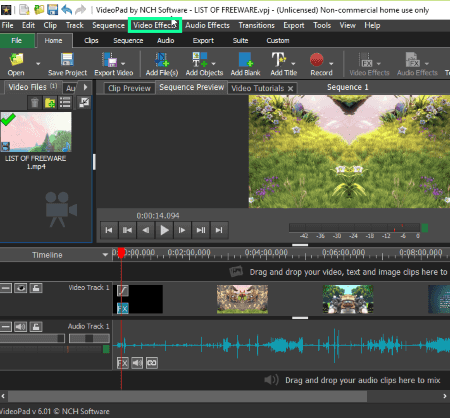Expand the Add Objects dropdown arrow
This screenshot has height=418, width=450.
tap(213, 64)
